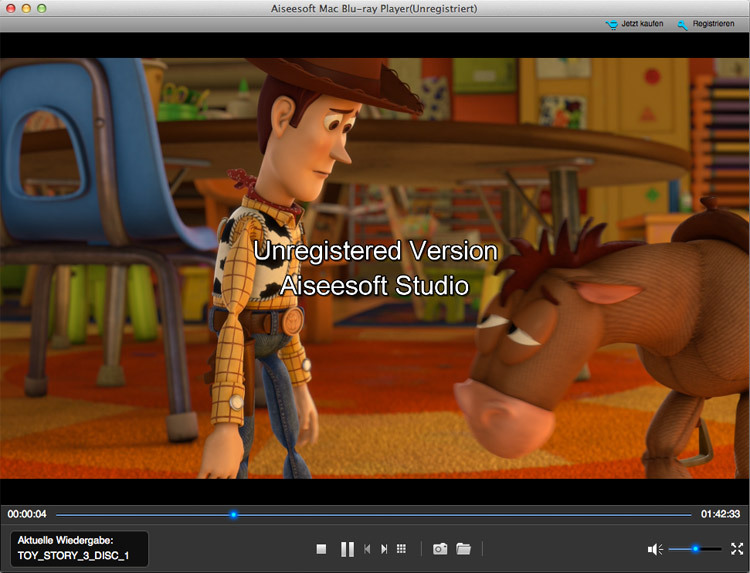Open the snapshot folder
750x573 pixels.
point(463,549)
